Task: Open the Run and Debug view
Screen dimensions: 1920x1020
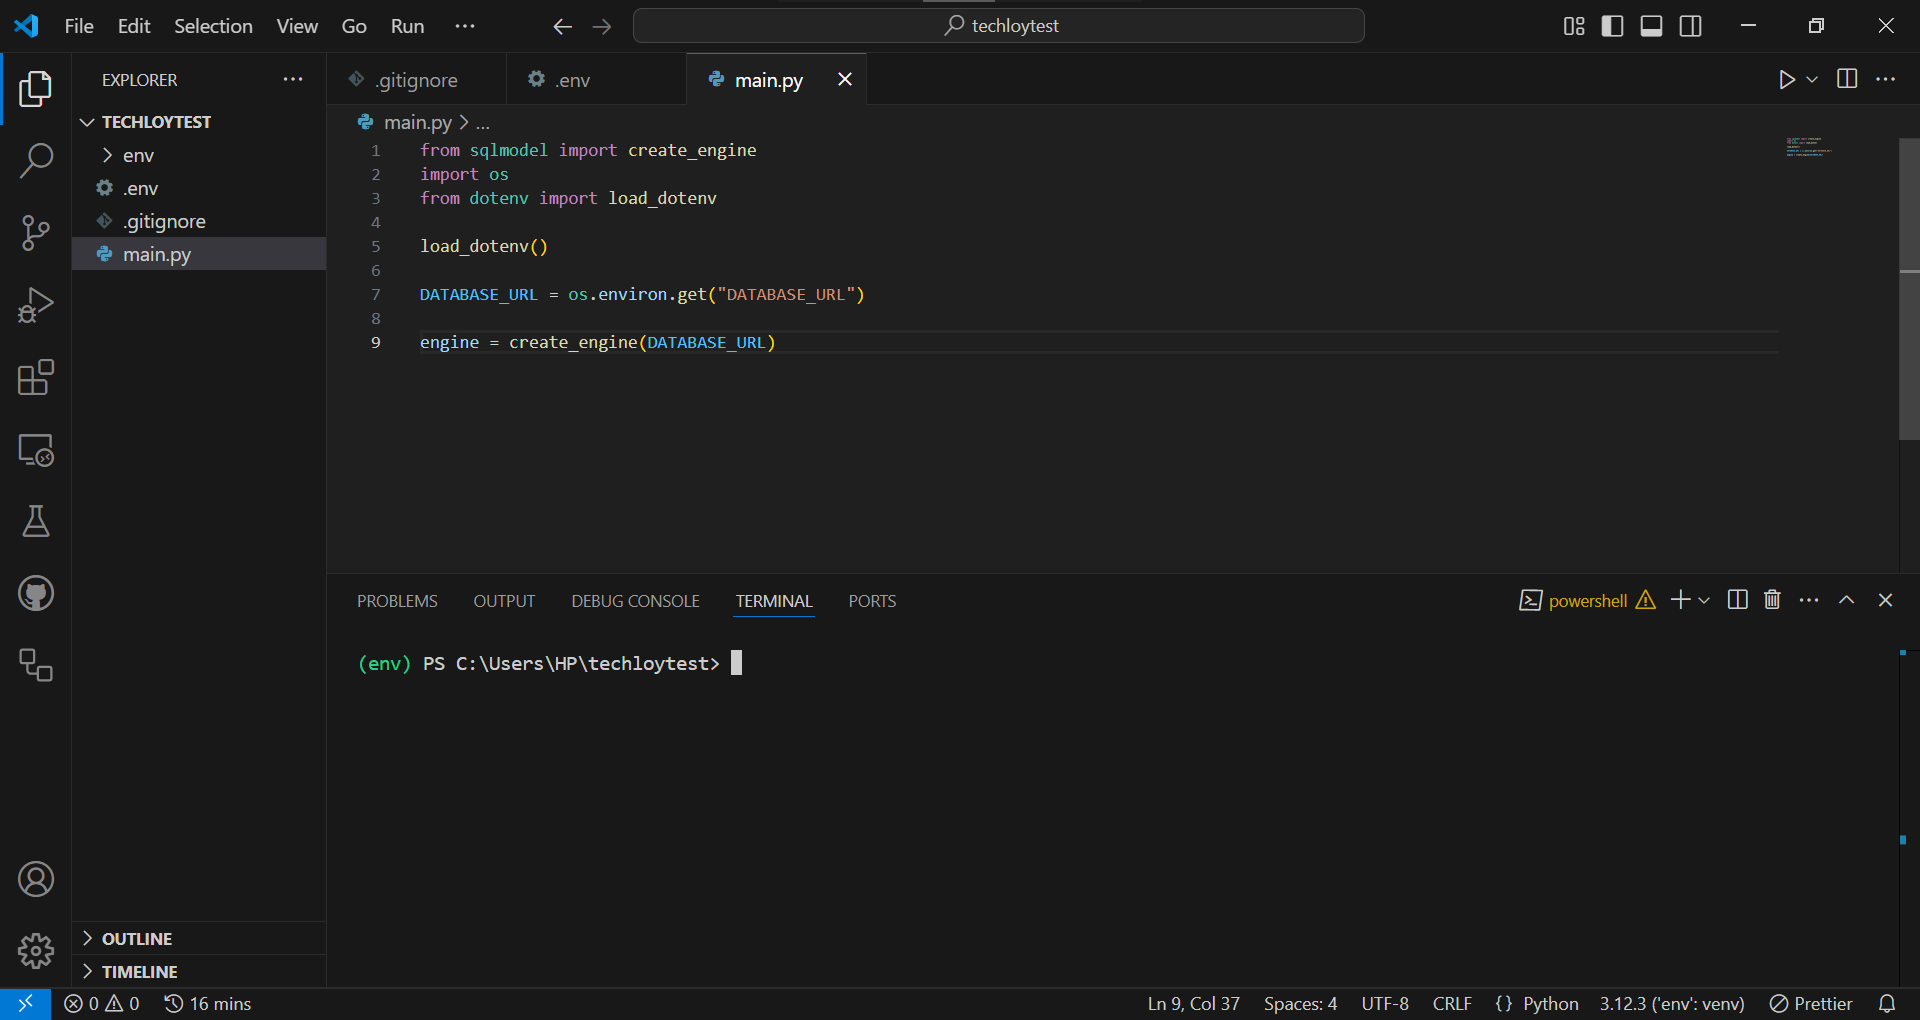Action: tap(36, 305)
